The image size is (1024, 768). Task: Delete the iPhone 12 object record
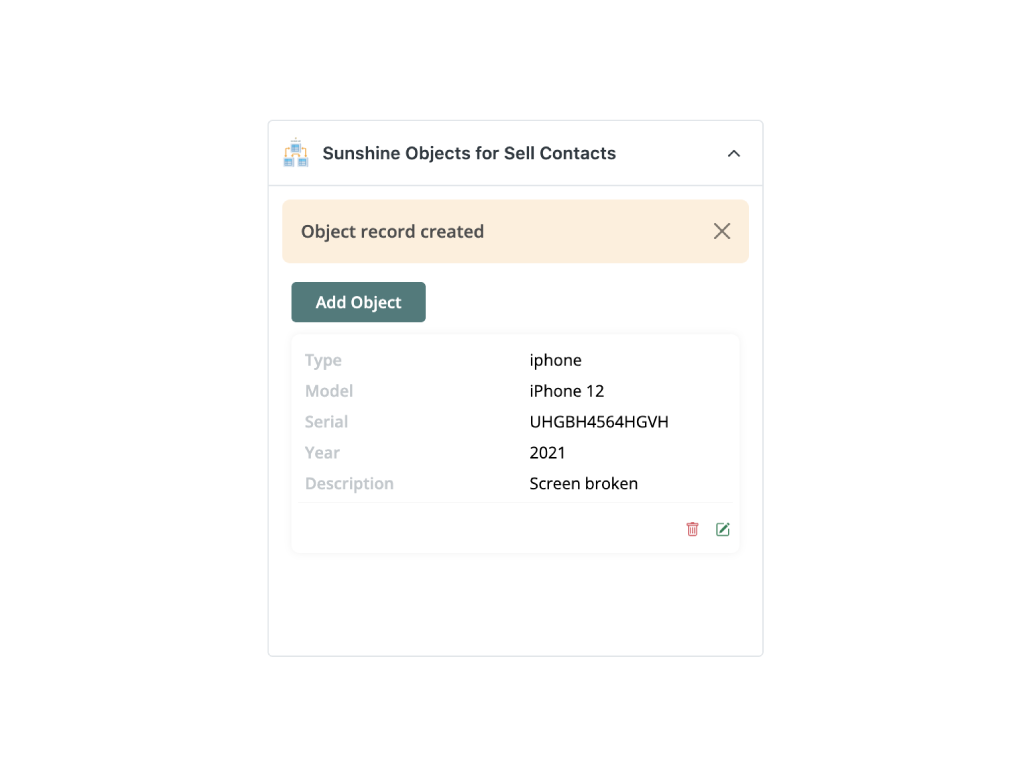[692, 529]
